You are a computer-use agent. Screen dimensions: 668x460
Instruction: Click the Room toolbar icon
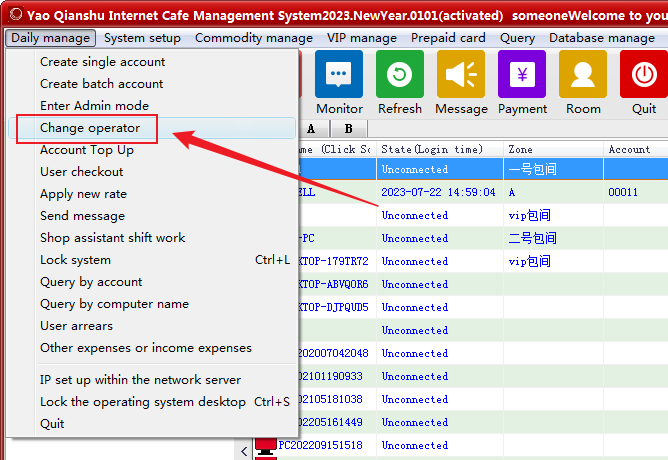(583, 75)
